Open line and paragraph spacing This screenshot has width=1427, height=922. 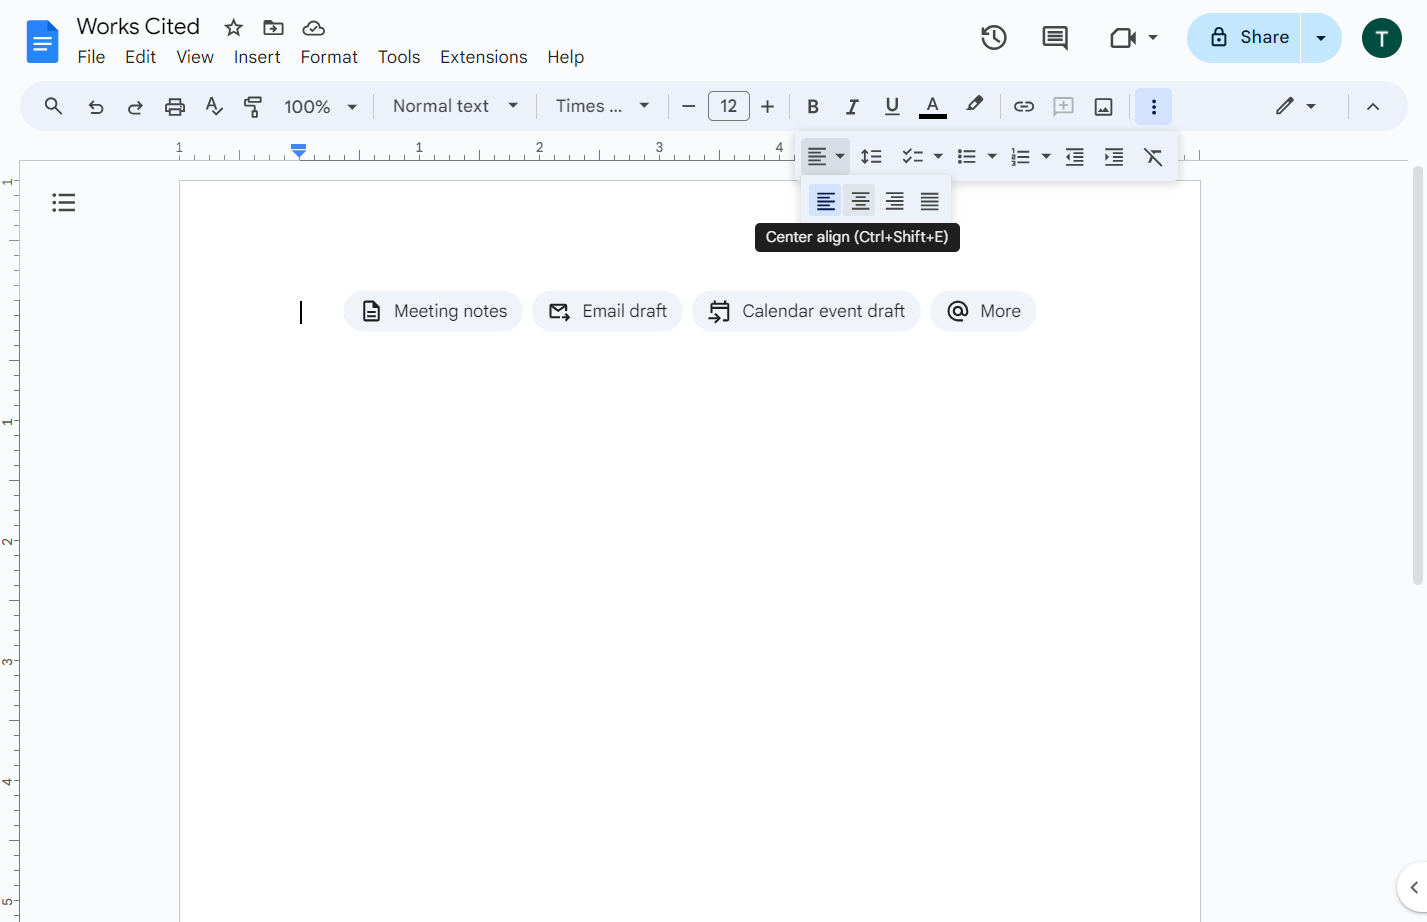pyautogui.click(x=871, y=157)
